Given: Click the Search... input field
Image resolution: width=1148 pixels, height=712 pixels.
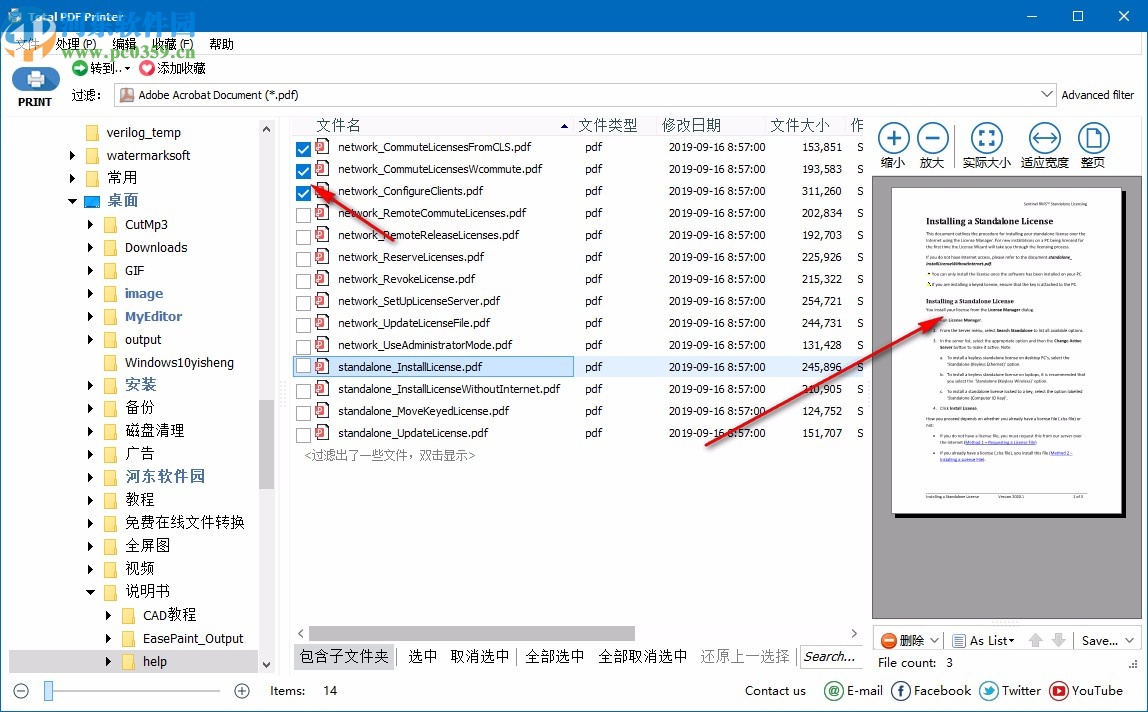Looking at the screenshot, I should coord(831,656).
